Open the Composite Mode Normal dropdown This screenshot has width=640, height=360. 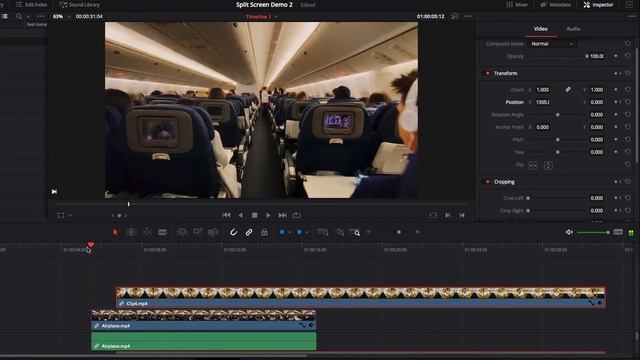coord(551,44)
